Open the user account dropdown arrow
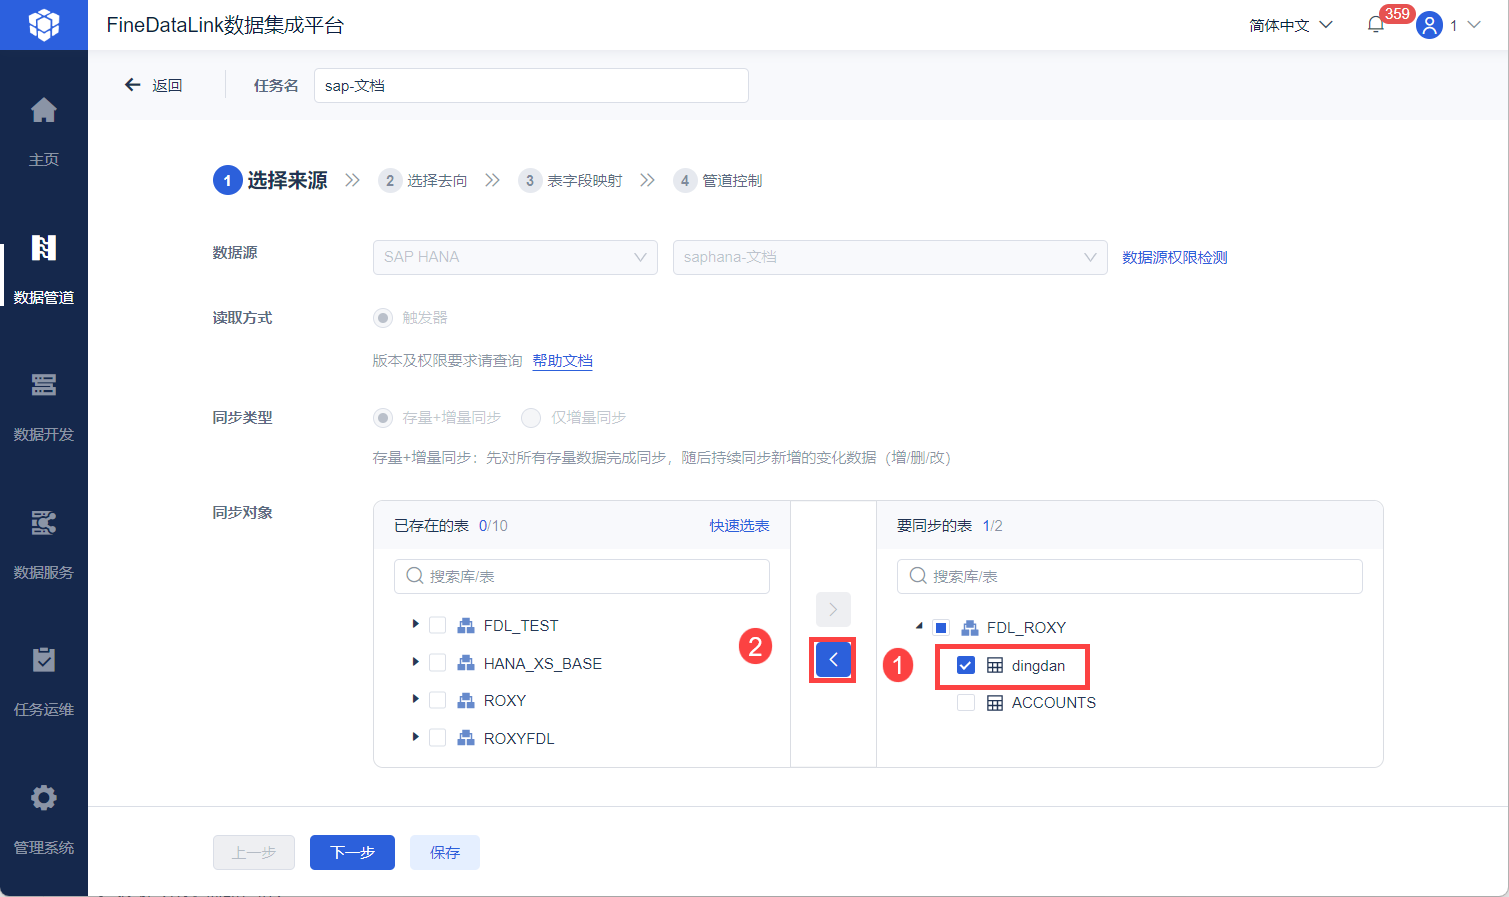 1474,25
